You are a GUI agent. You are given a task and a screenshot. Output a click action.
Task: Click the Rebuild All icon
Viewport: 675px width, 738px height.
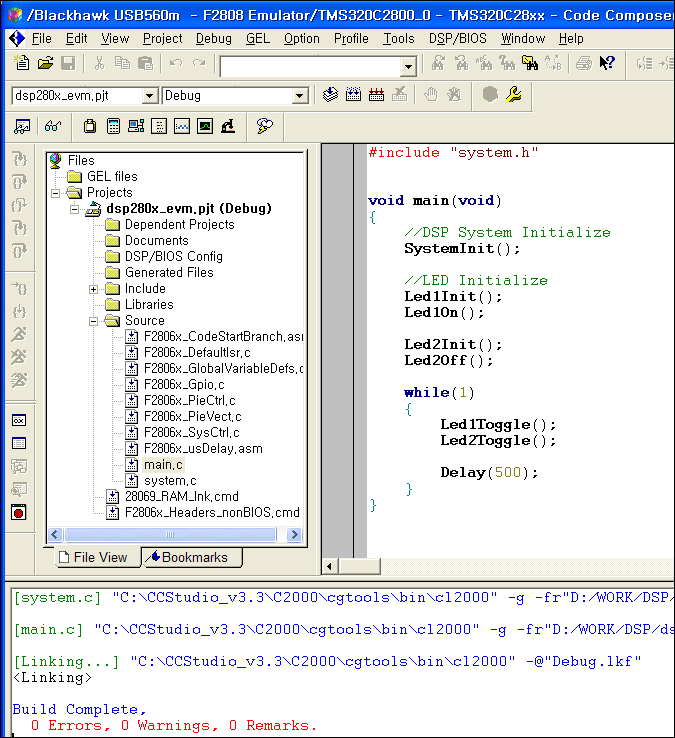point(377,95)
